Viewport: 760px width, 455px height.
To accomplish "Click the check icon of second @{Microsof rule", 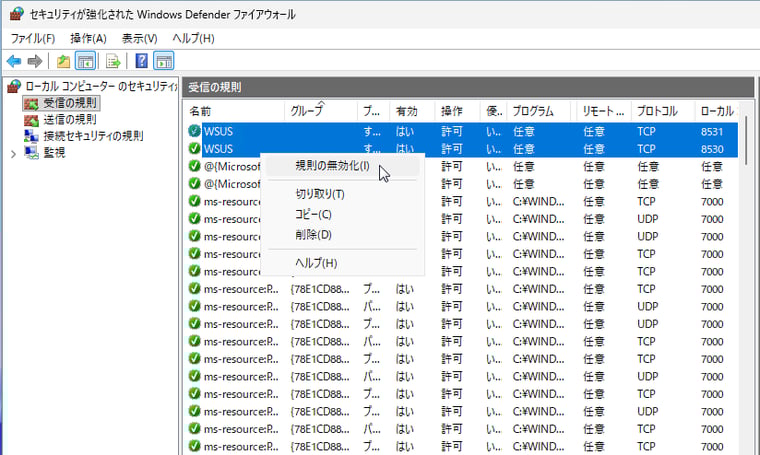I will pyautogui.click(x=194, y=184).
